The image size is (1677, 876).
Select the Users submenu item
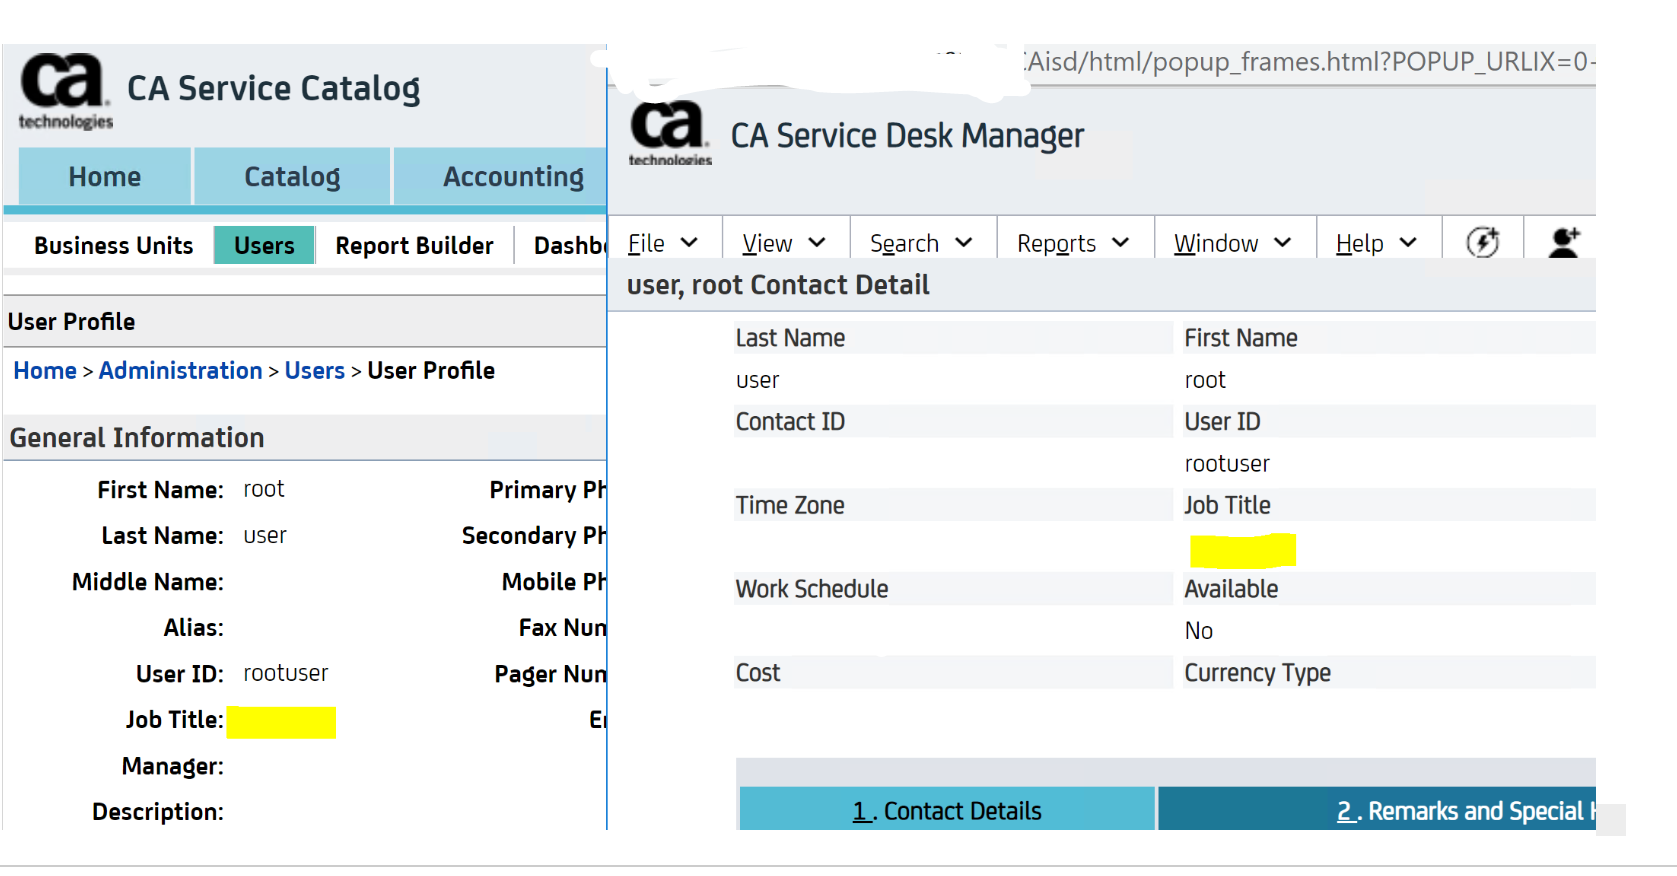tap(264, 246)
